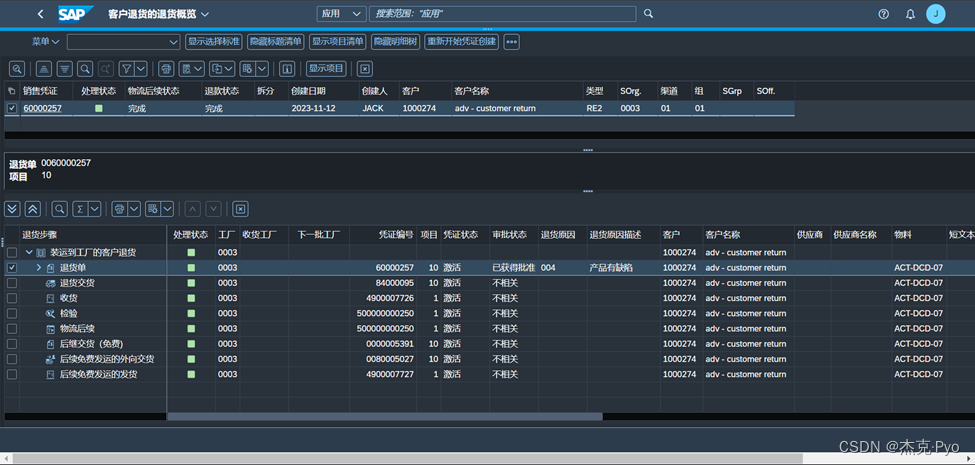This screenshot has height=465, width=975.
Task: Click the 退货交货 truck icon
Action: pyautogui.click(x=50, y=283)
